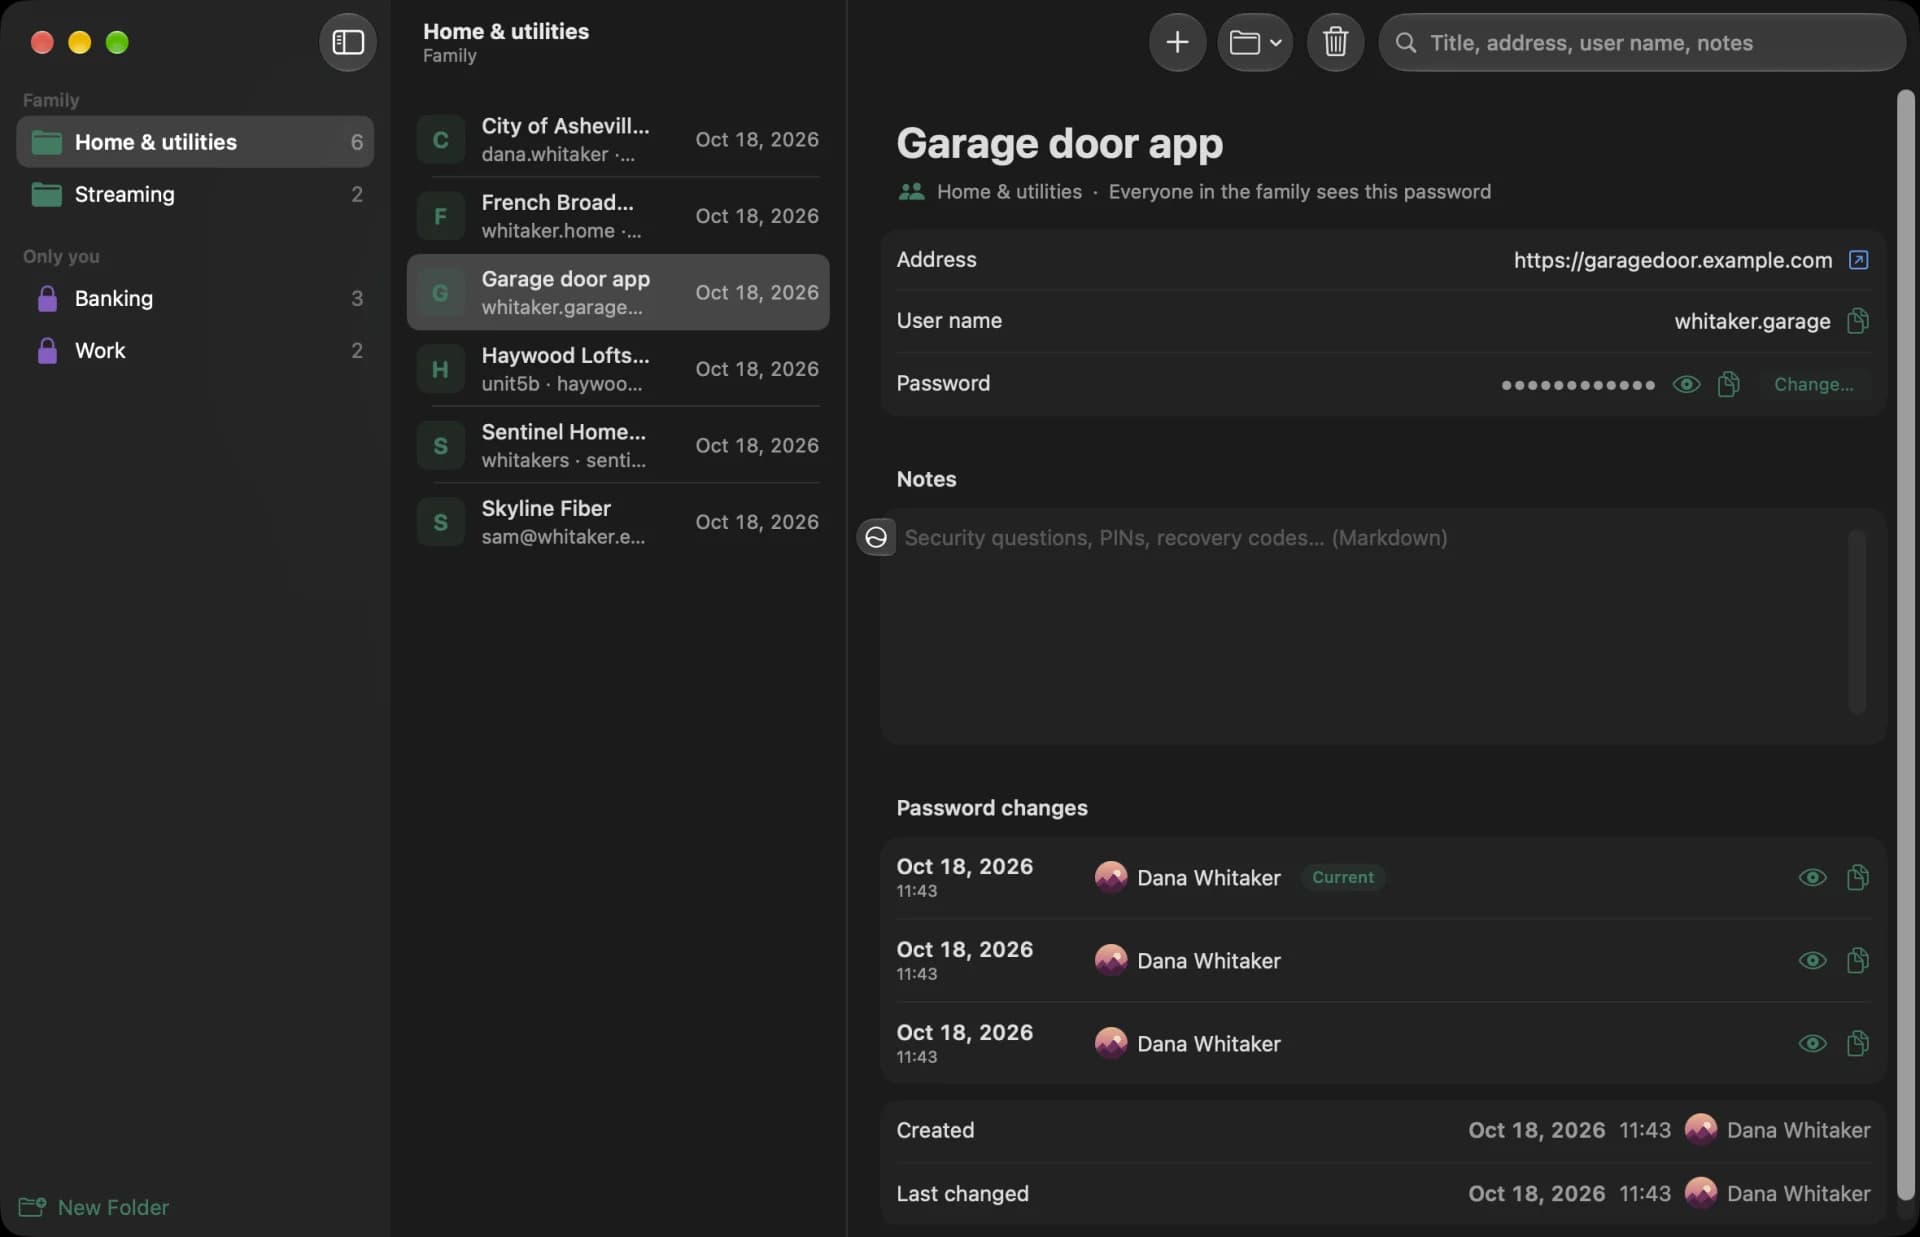
Task: Copy the user name whitaker.garage
Action: [x=1858, y=321]
